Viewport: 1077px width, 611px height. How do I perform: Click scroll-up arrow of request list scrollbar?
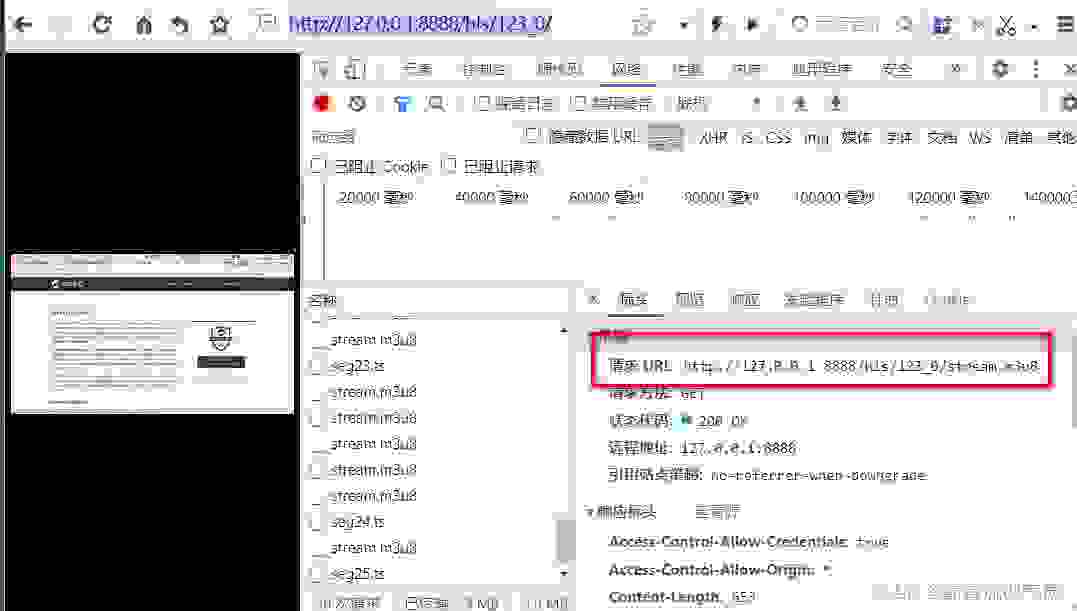pyautogui.click(x=564, y=331)
